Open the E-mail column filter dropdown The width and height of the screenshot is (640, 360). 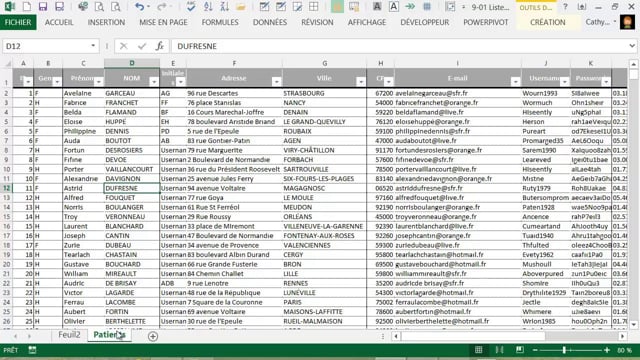click(x=516, y=82)
